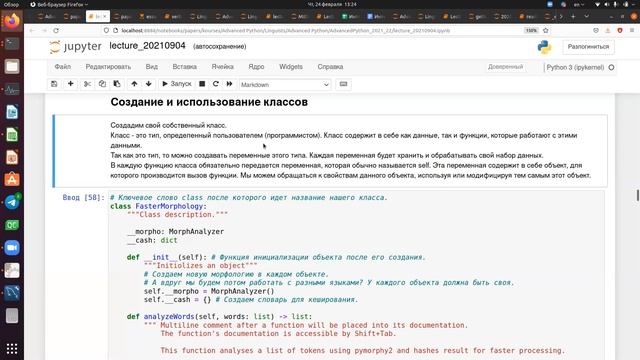Image resolution: width=640 pixels, height=360 pixels.
Task: Click the kernel idle circle indicator
Action: pyautogui.click(x=611, y=67)
